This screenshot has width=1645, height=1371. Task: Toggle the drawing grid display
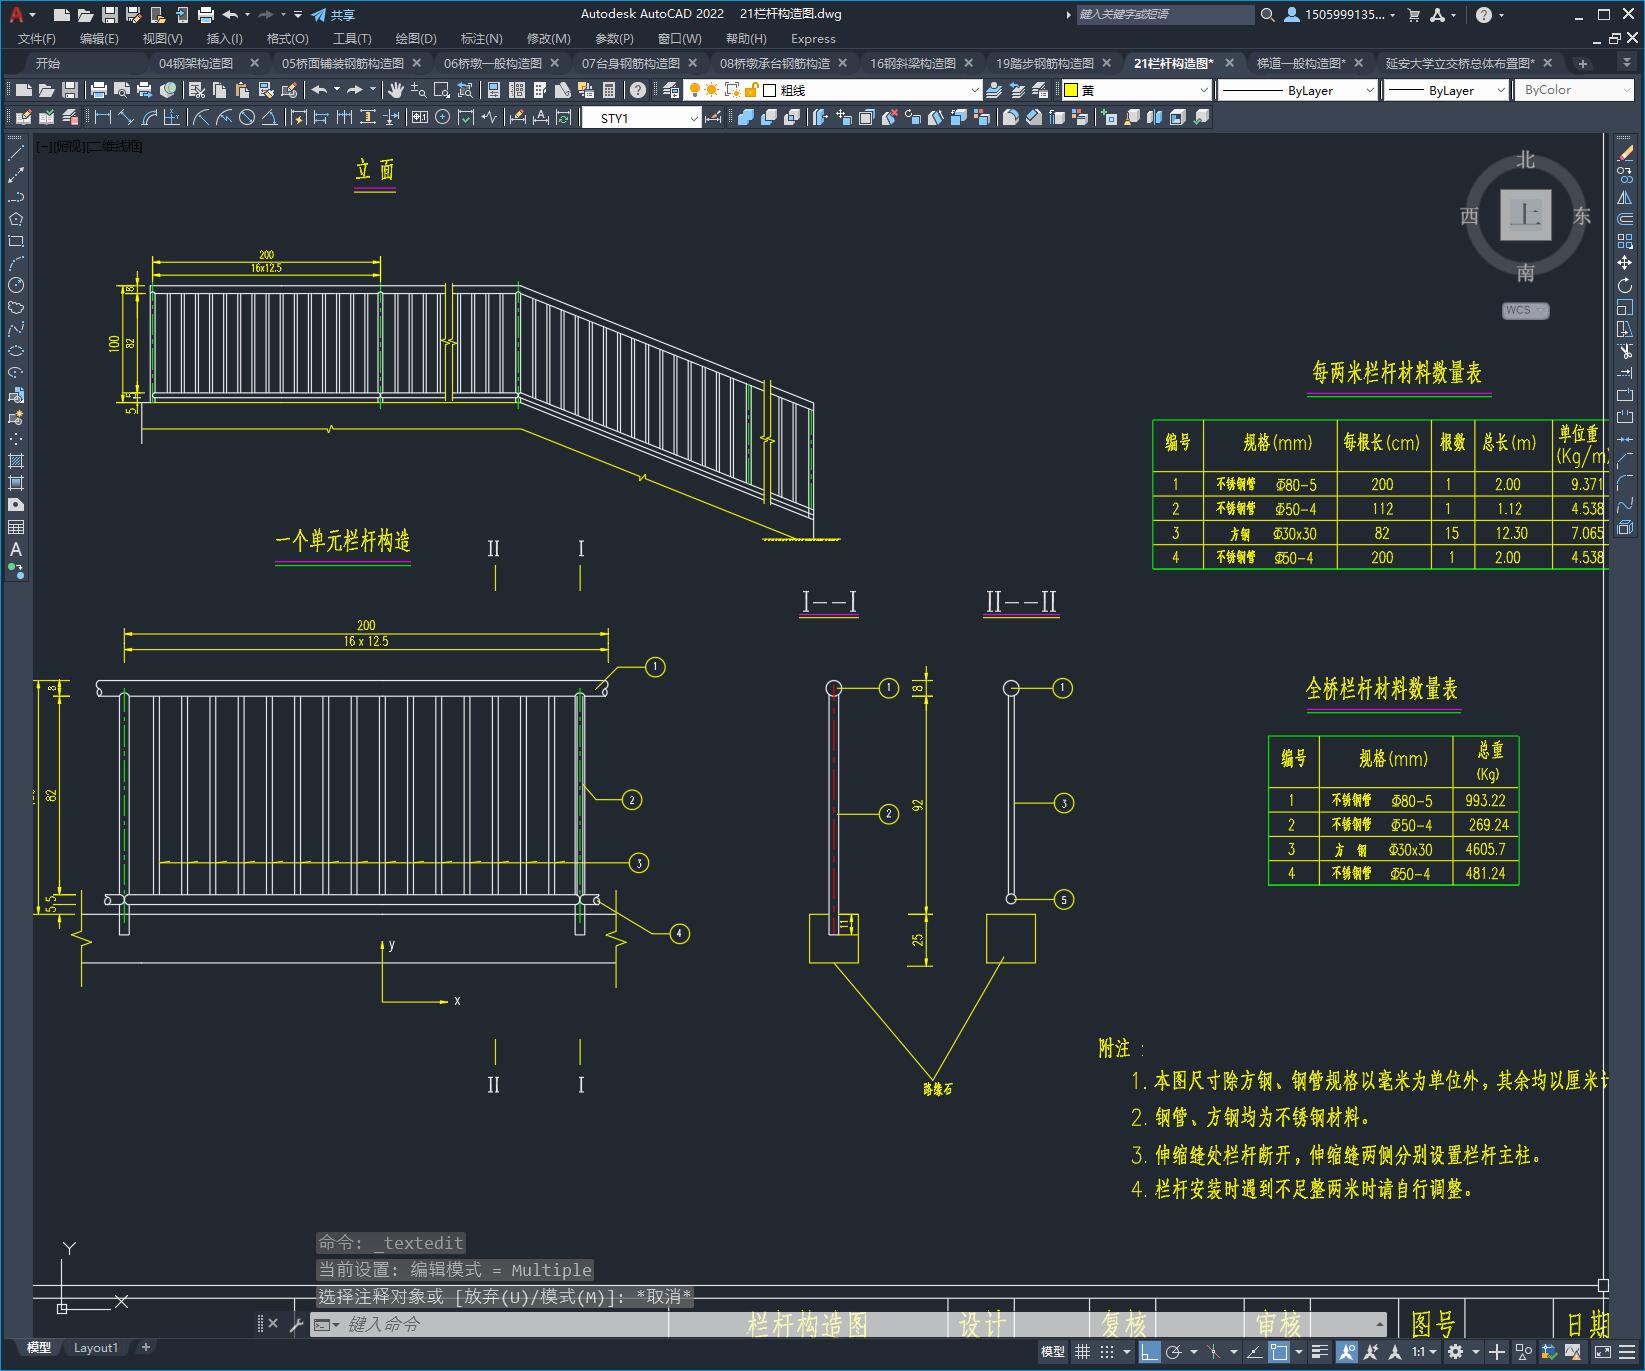pos(1082,1352)
